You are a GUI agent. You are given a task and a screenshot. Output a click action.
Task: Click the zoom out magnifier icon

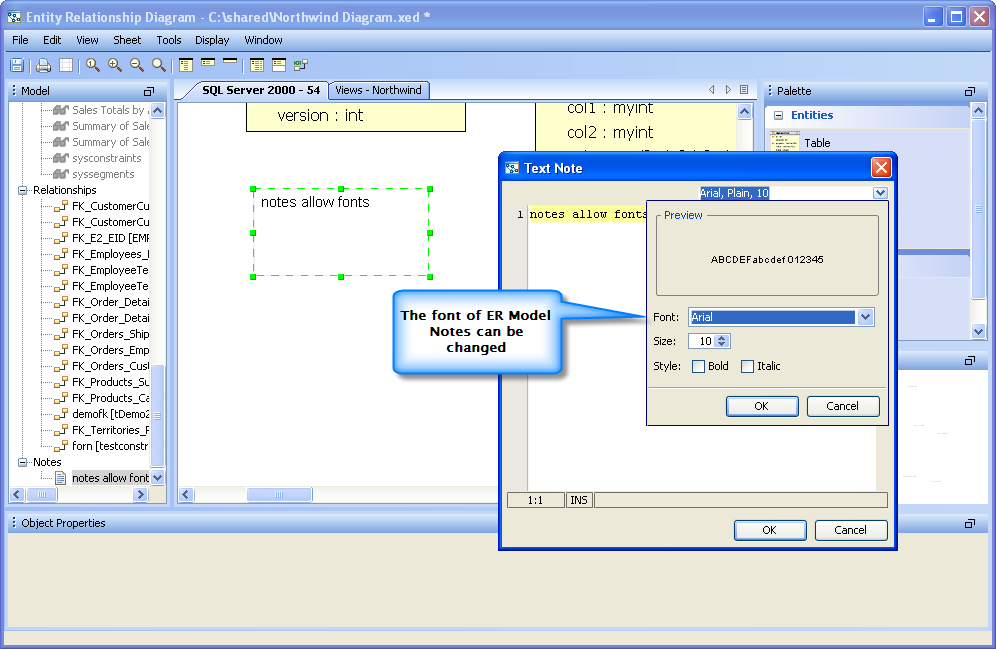click(137, 65)
